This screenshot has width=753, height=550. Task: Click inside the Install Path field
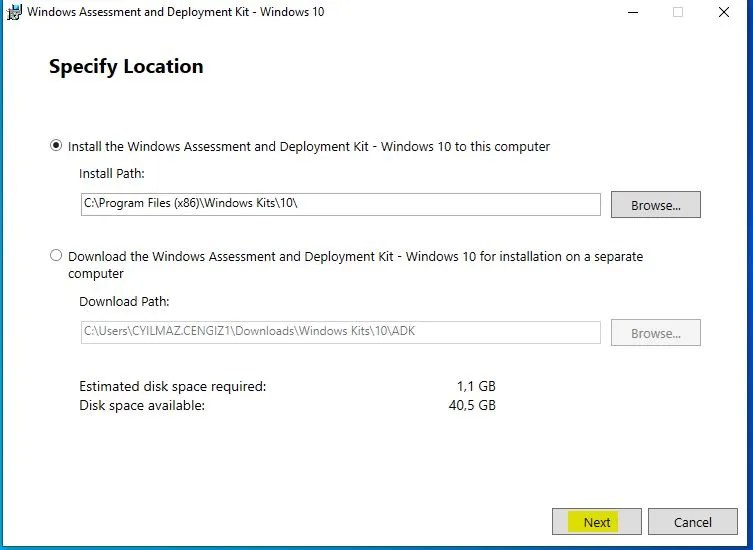coord(340,204)
